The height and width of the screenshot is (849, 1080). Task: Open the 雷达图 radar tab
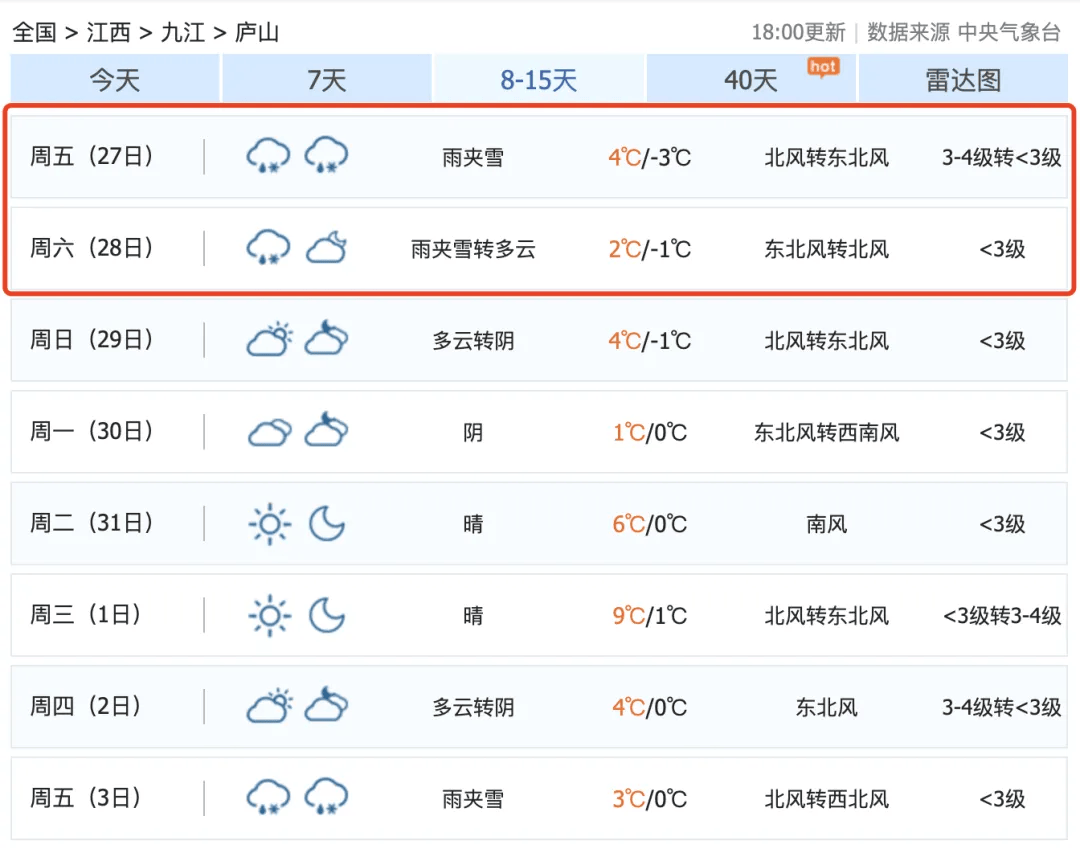coord(963,80)
